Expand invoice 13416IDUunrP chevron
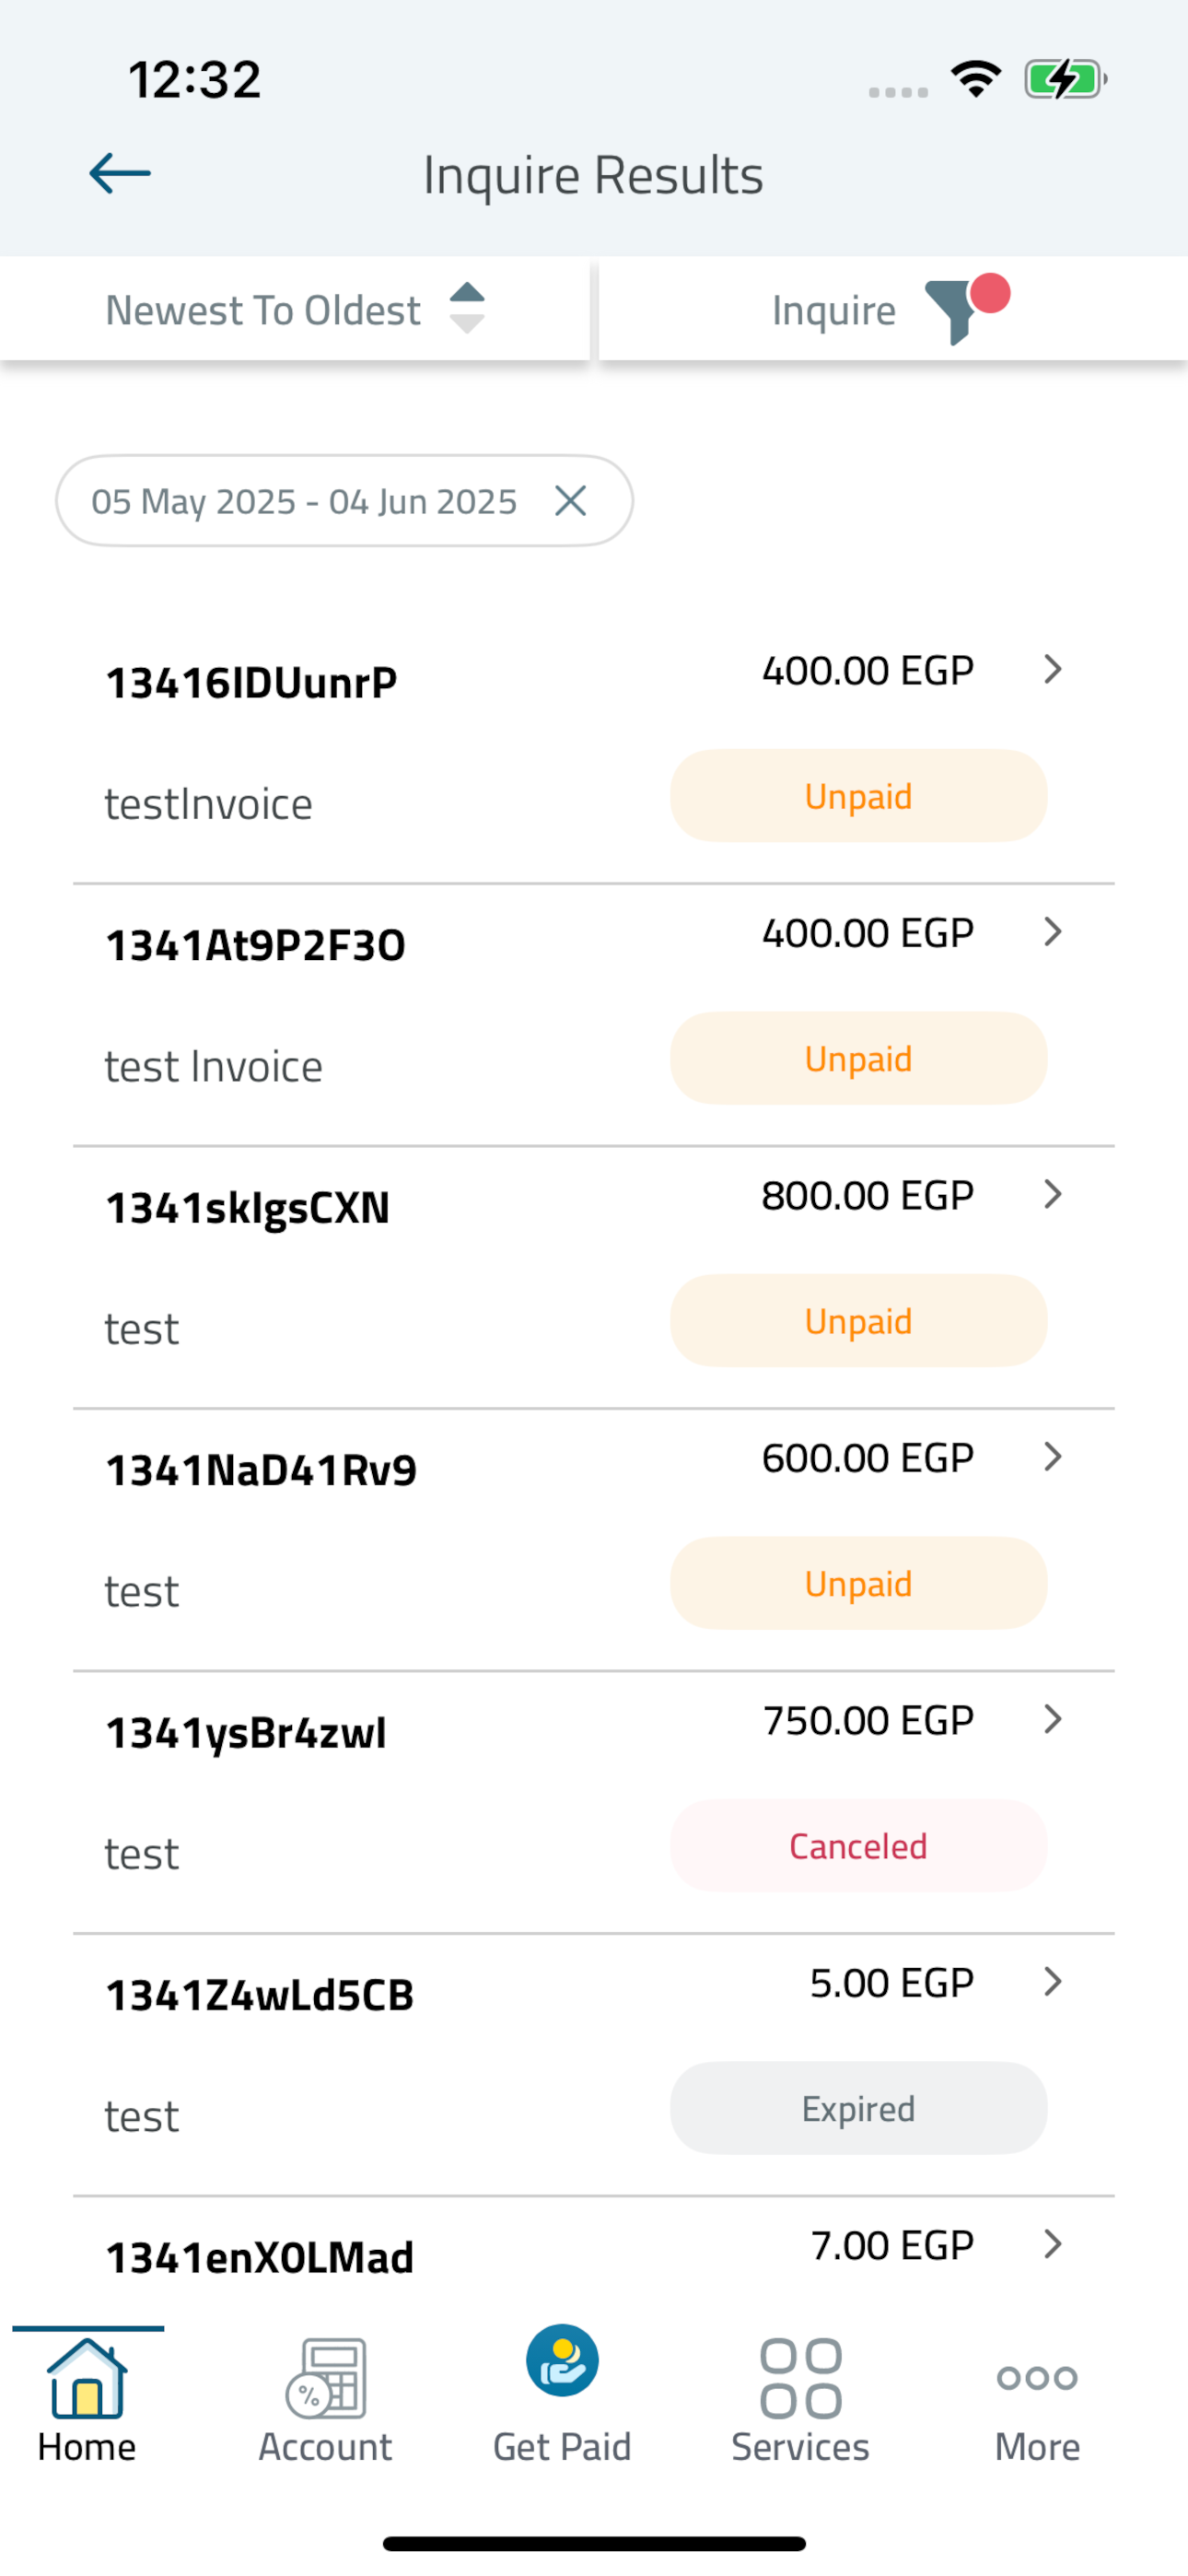Screen dimensions: 1188x2576 point(1052,669)
